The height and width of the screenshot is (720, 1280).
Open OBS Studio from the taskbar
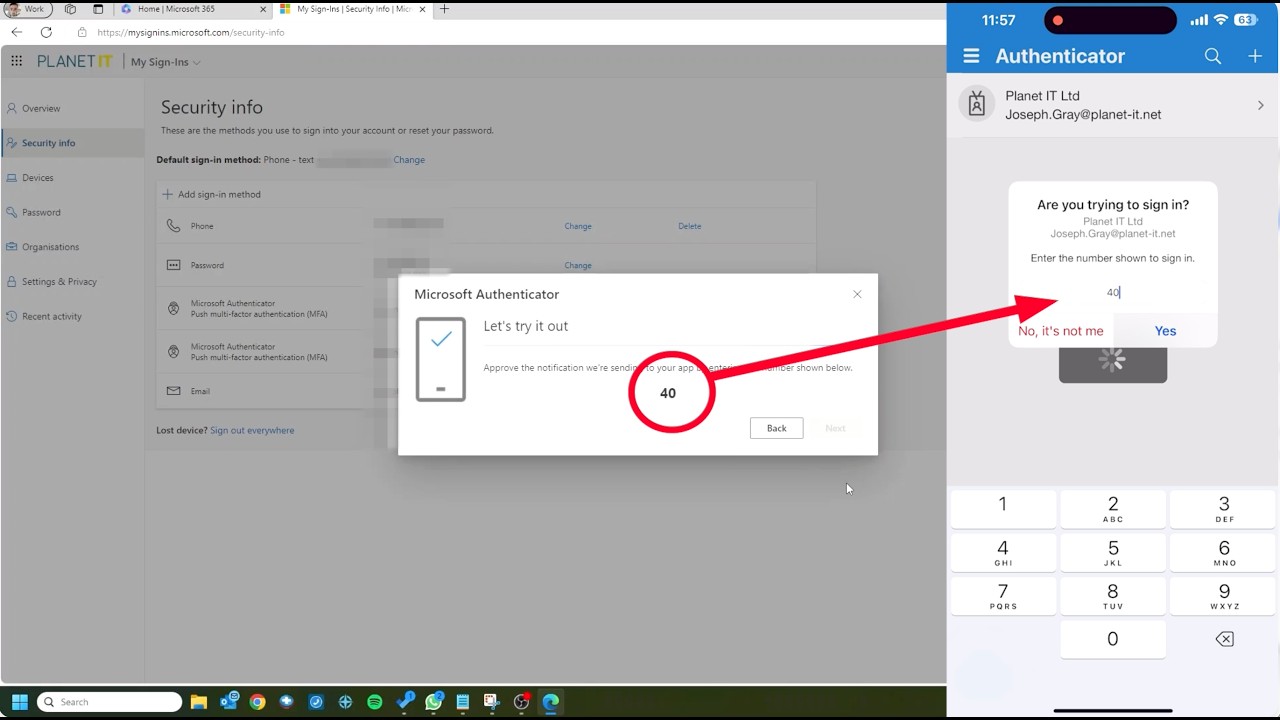[521, 702]
